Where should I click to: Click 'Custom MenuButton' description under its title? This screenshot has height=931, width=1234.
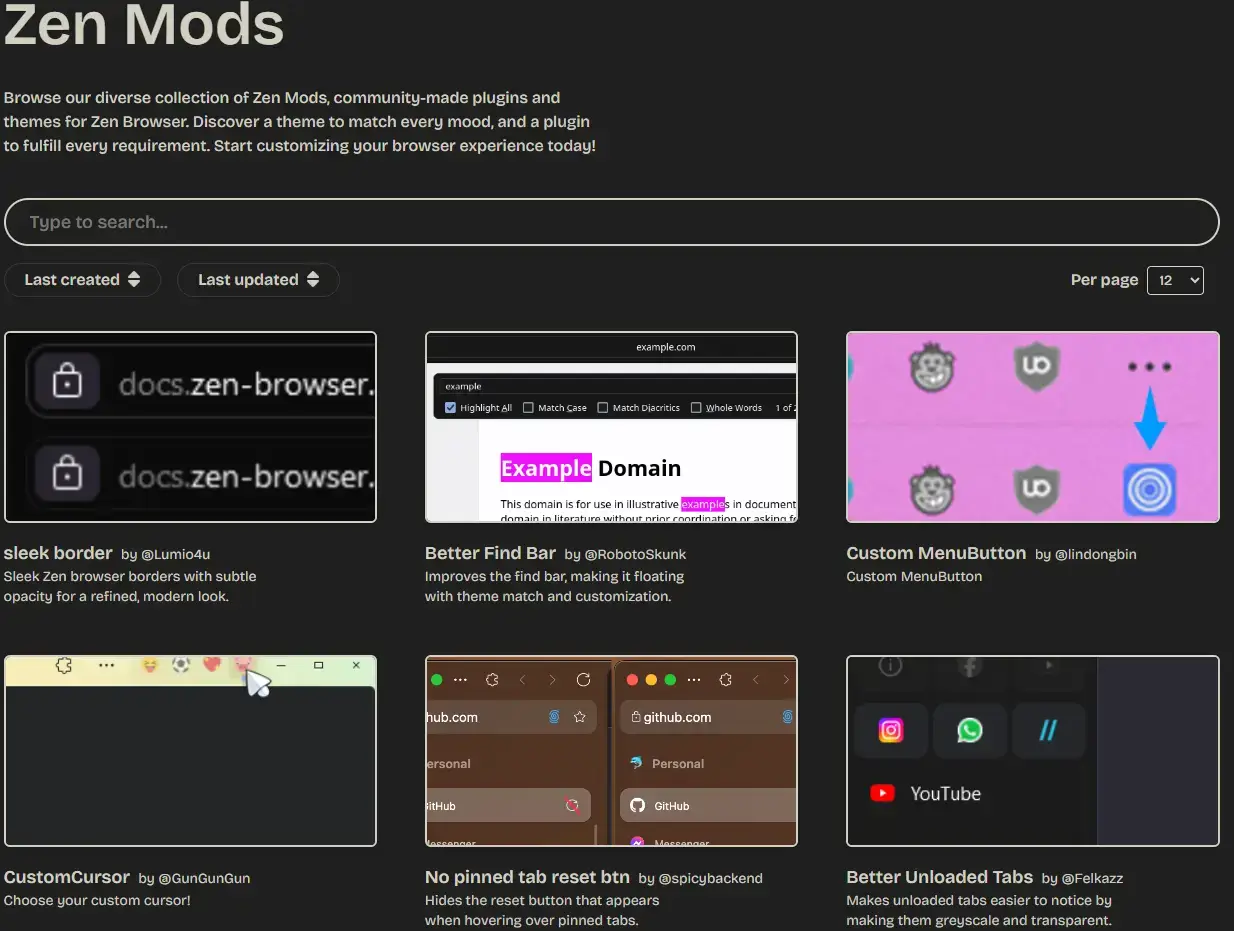coord(914,576)
